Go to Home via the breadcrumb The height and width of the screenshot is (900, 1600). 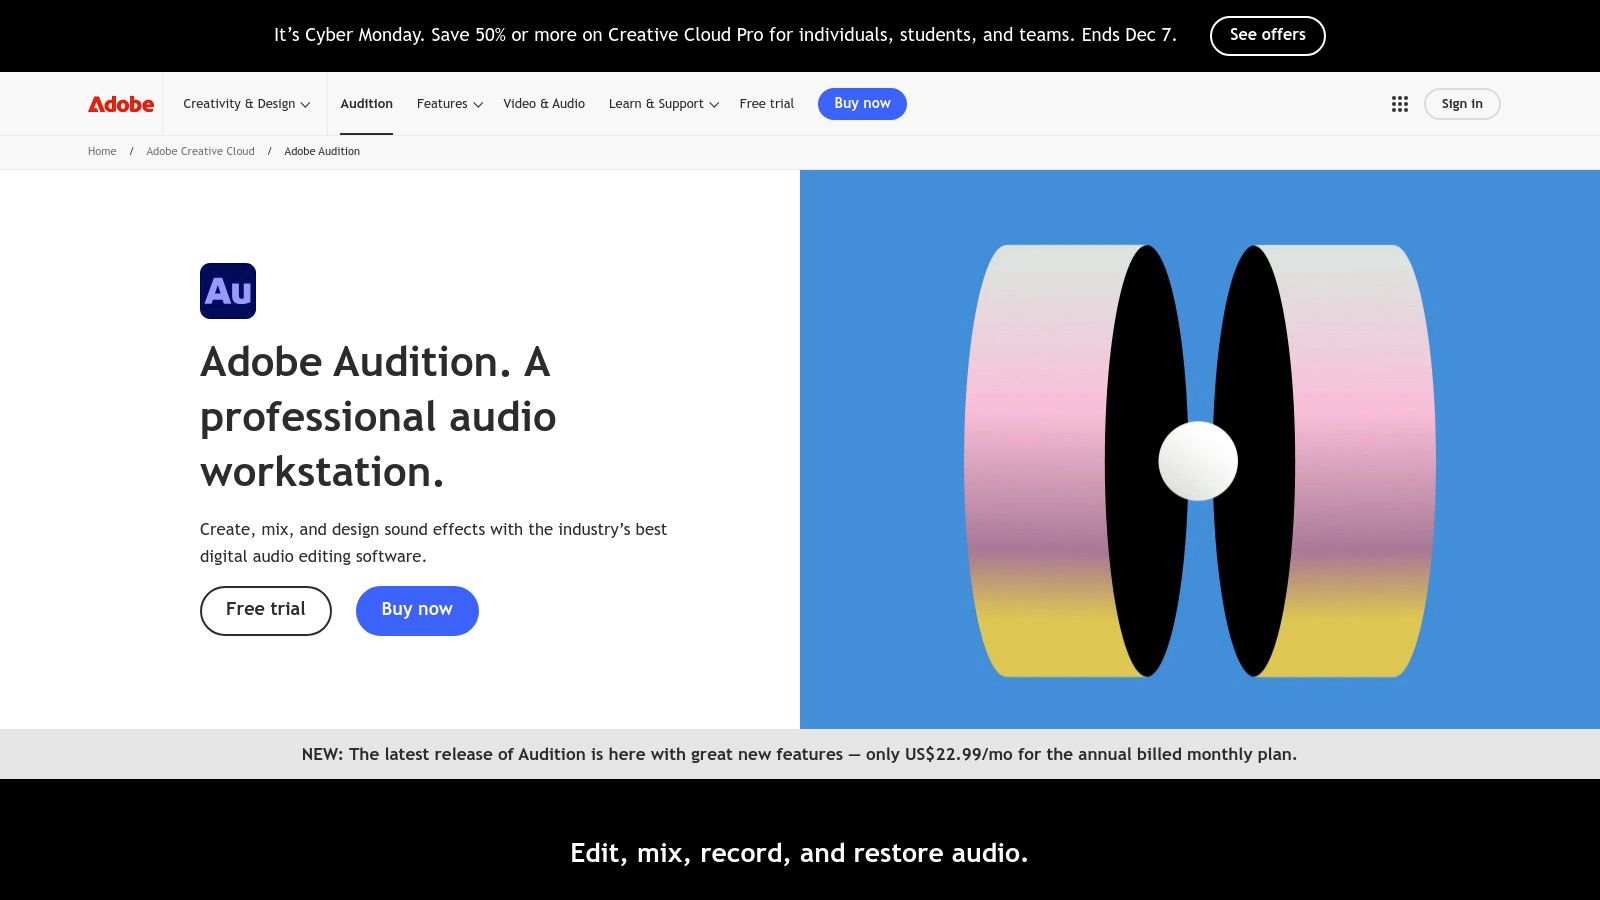pyautogui.click(x=101, y=151)
